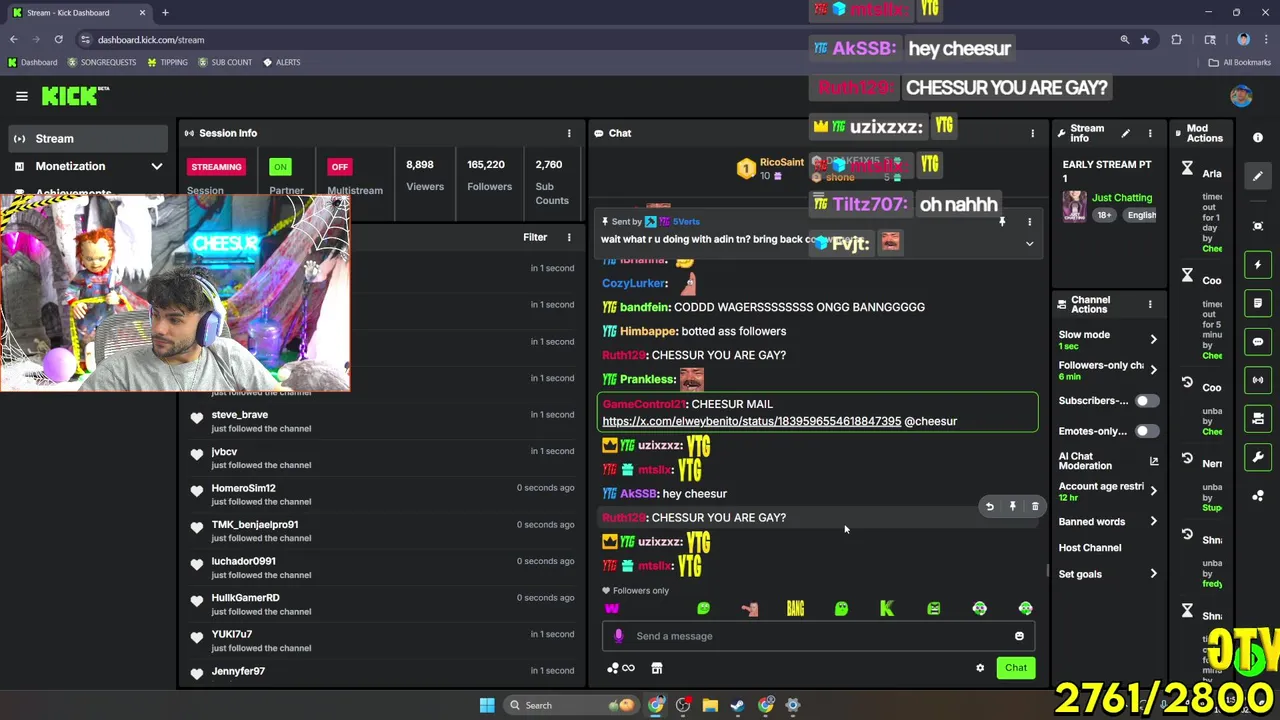1280x720 pixels.
Task: Delete the highlighted Ruth129 chat message
Action: 1035,507
